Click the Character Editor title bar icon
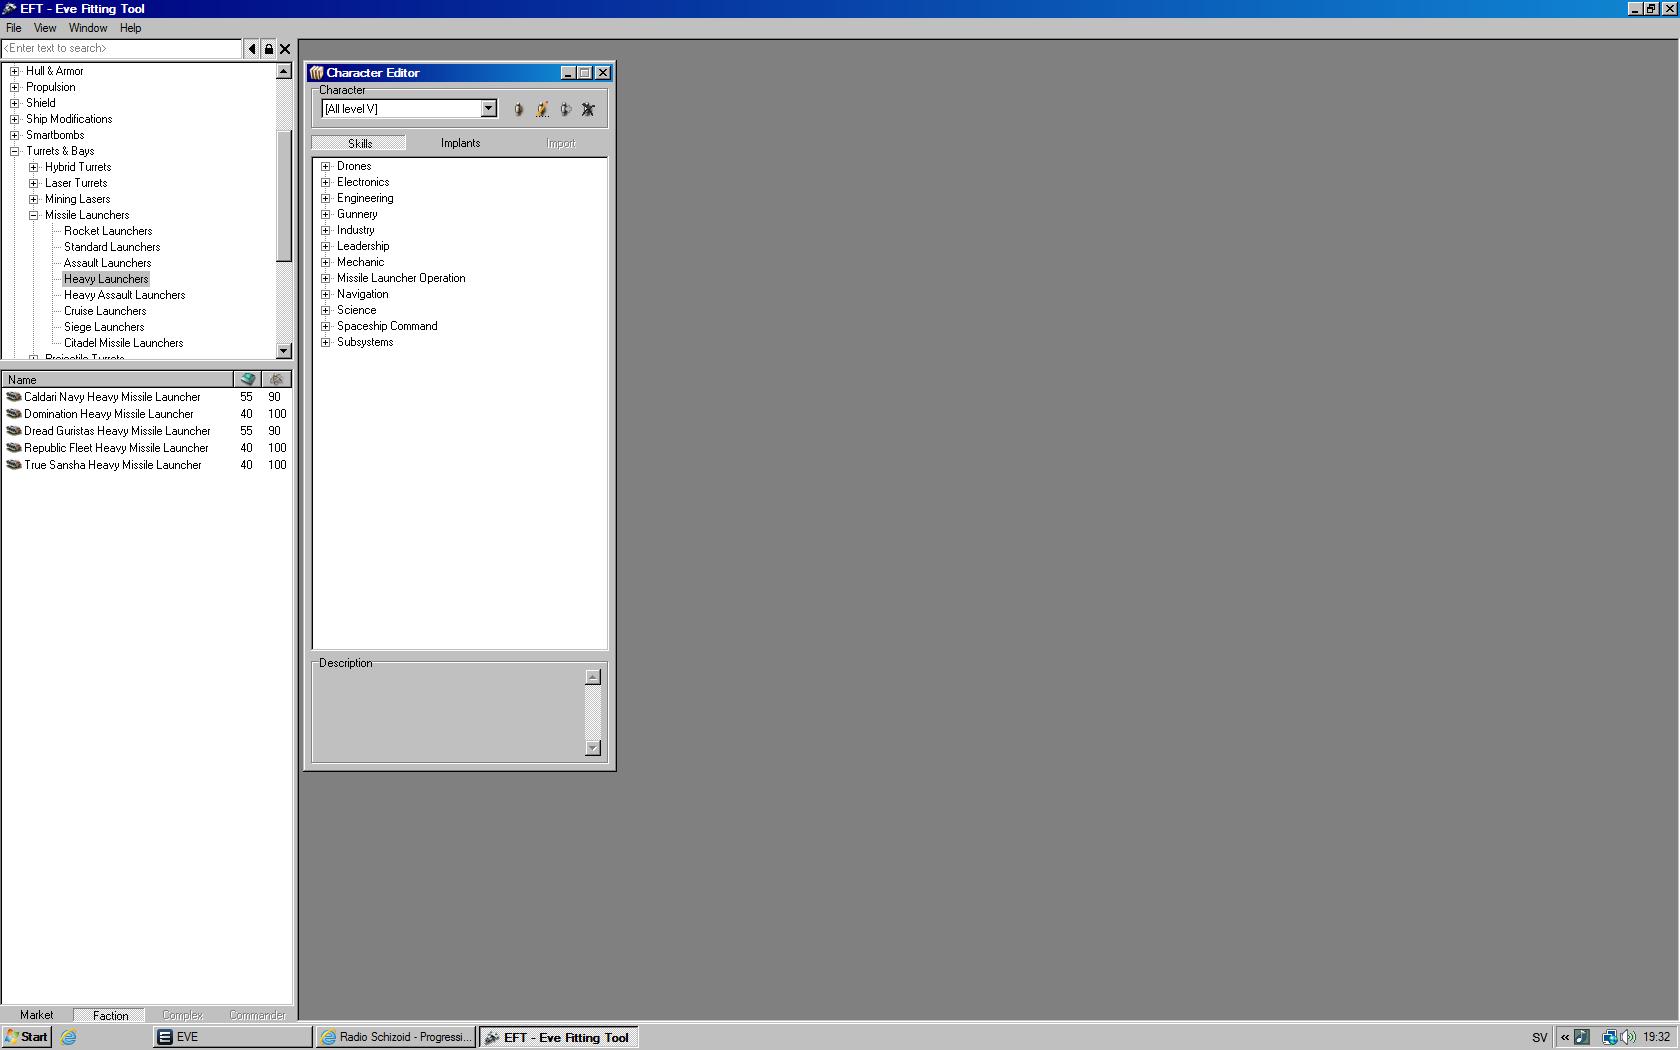 coord(316,72)
